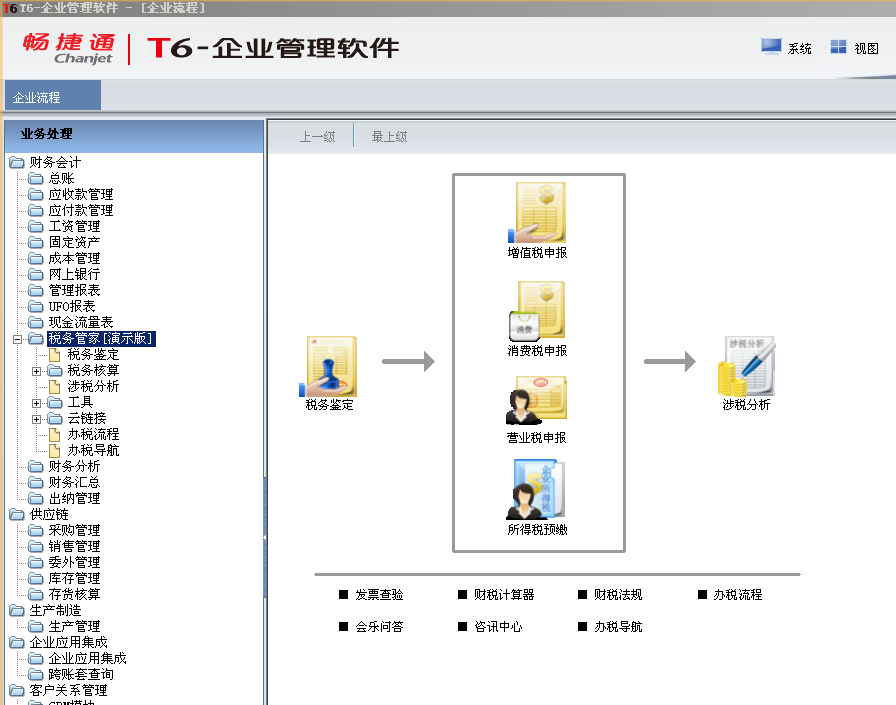Expand the 云链接 node
This screenshot has height=705, width=896.
pyautogui.click(x=37, y=419)
